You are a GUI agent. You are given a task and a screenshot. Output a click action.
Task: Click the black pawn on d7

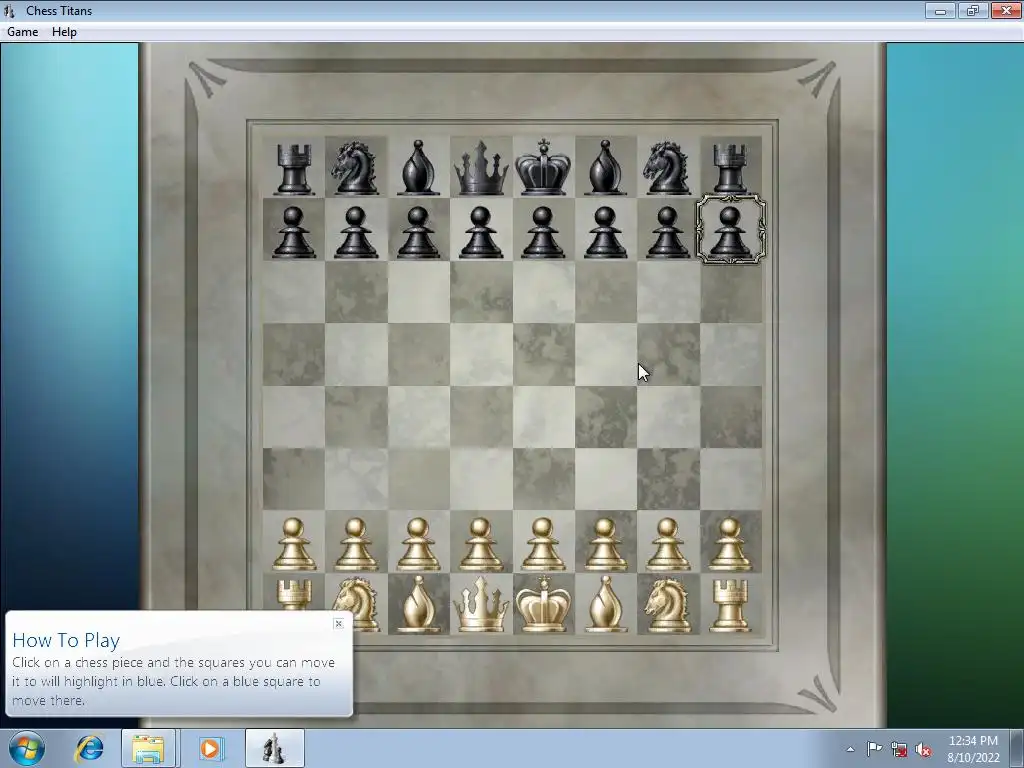coord(481,232)
